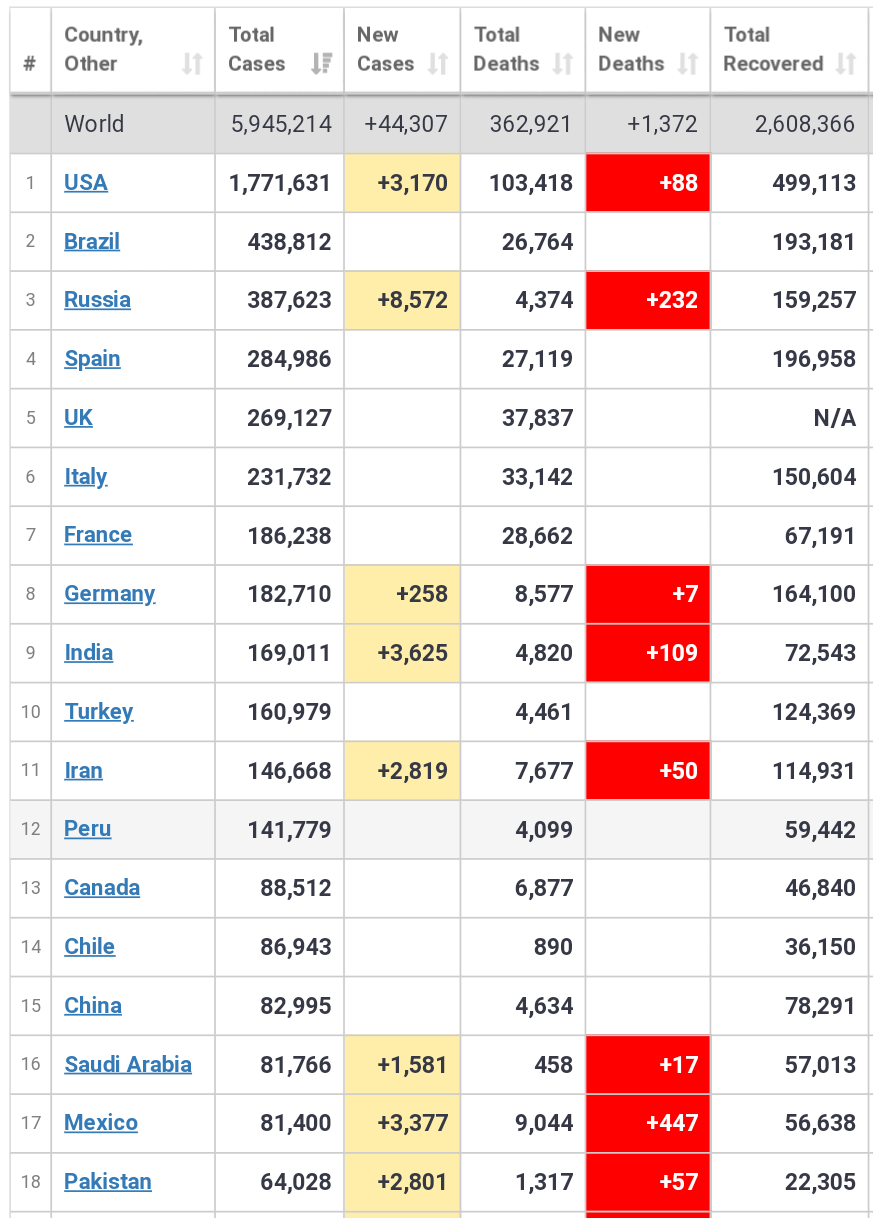This screenshot has width=873, height=1218.
Task: Click Total Deaths sort arrows icon
Action: click(x=563, y=64)
